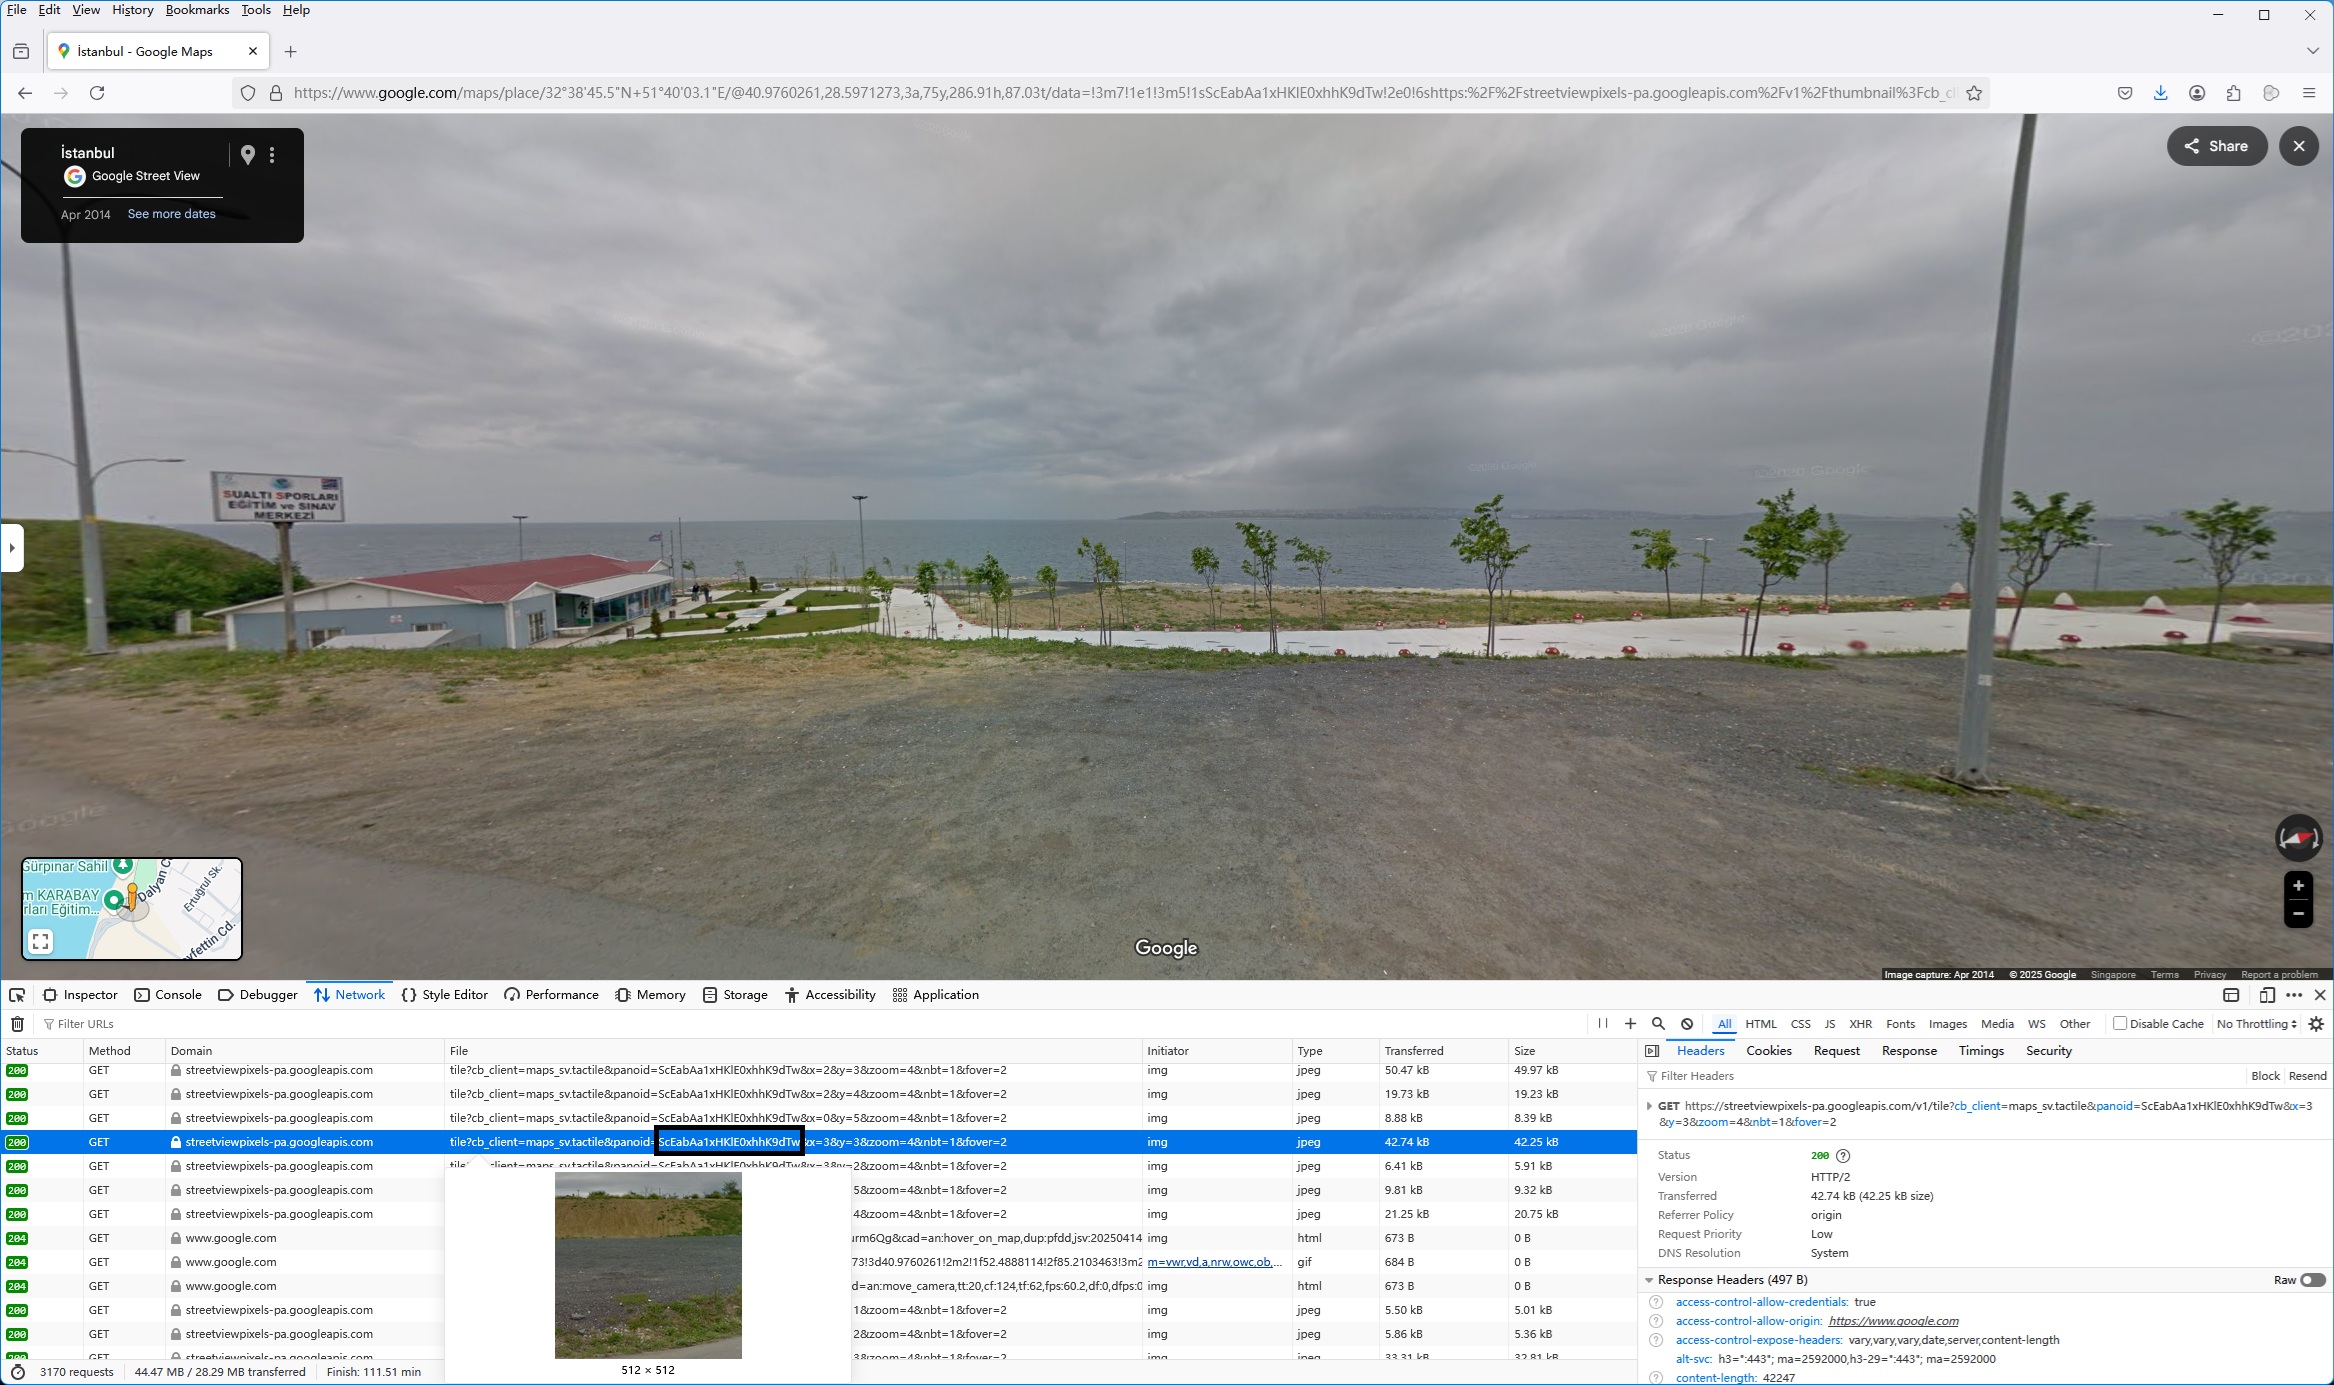Screen dimensions: 2334x1385
Task: Open request blocking panel icon
Action: (x=1687, y=1024)
